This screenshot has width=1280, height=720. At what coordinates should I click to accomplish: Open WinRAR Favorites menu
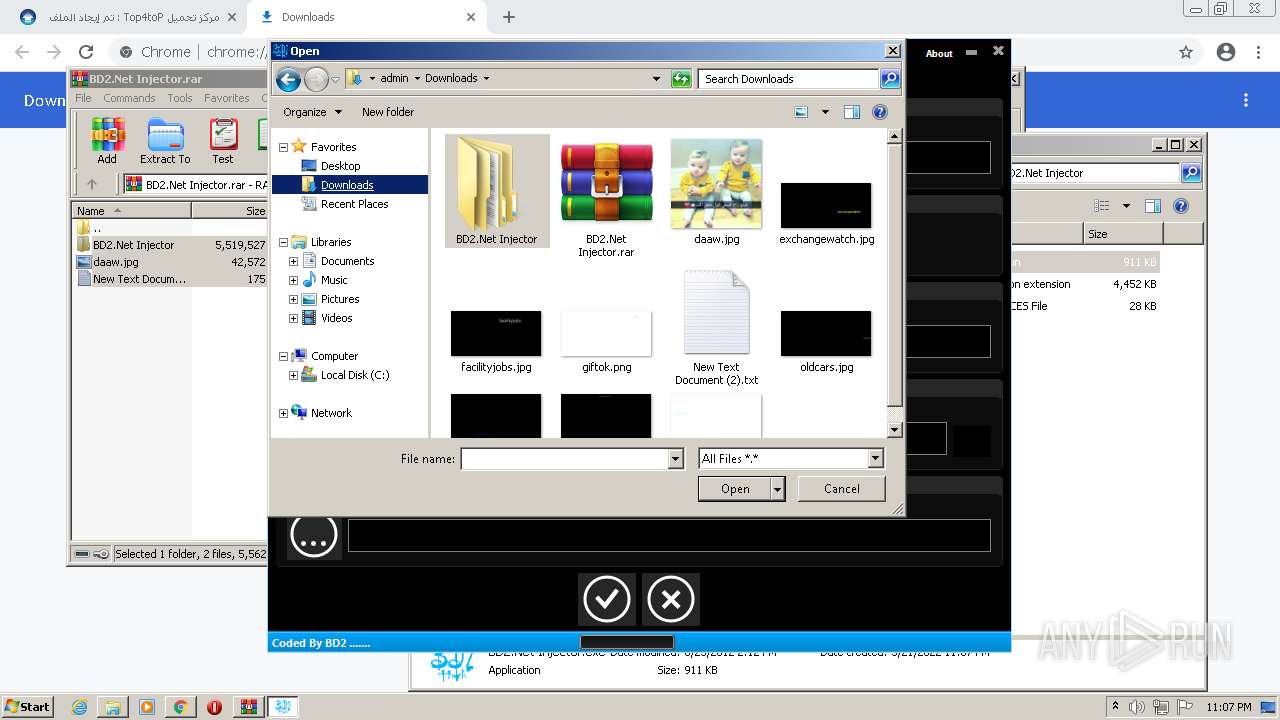[x=227, y=98]
